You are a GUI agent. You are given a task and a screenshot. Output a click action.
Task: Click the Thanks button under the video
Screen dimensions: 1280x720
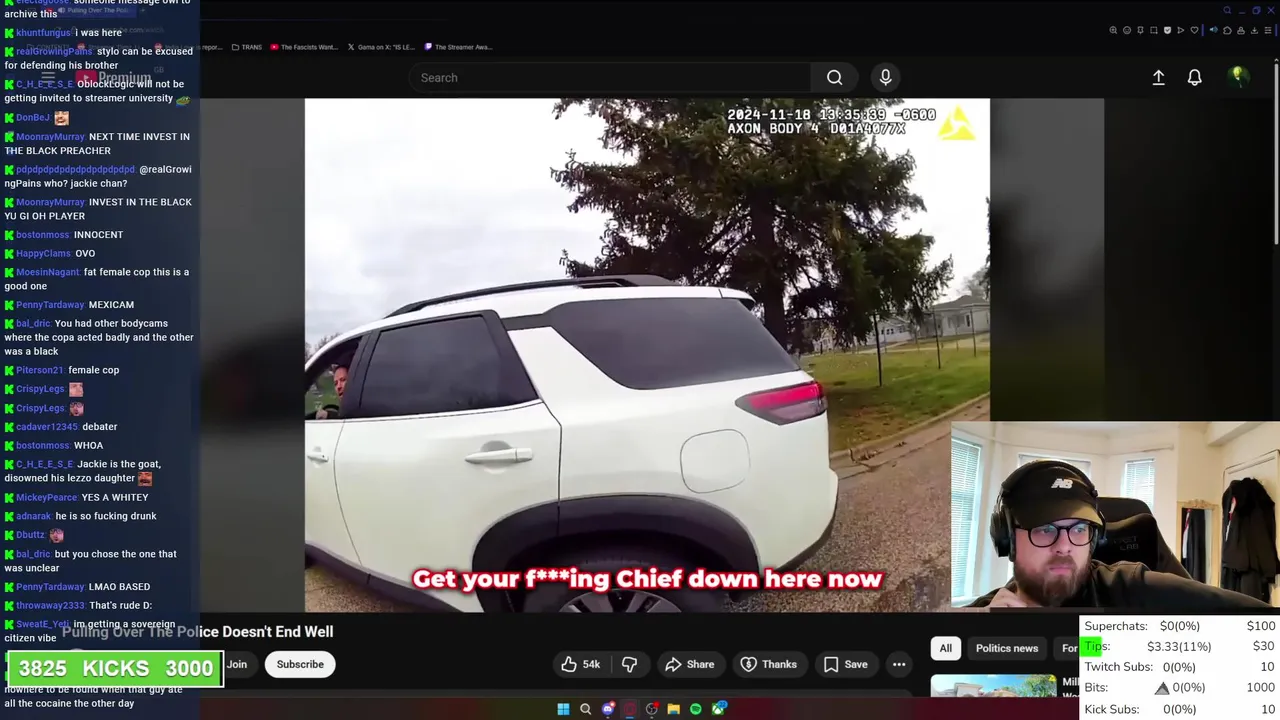(768, 664)
